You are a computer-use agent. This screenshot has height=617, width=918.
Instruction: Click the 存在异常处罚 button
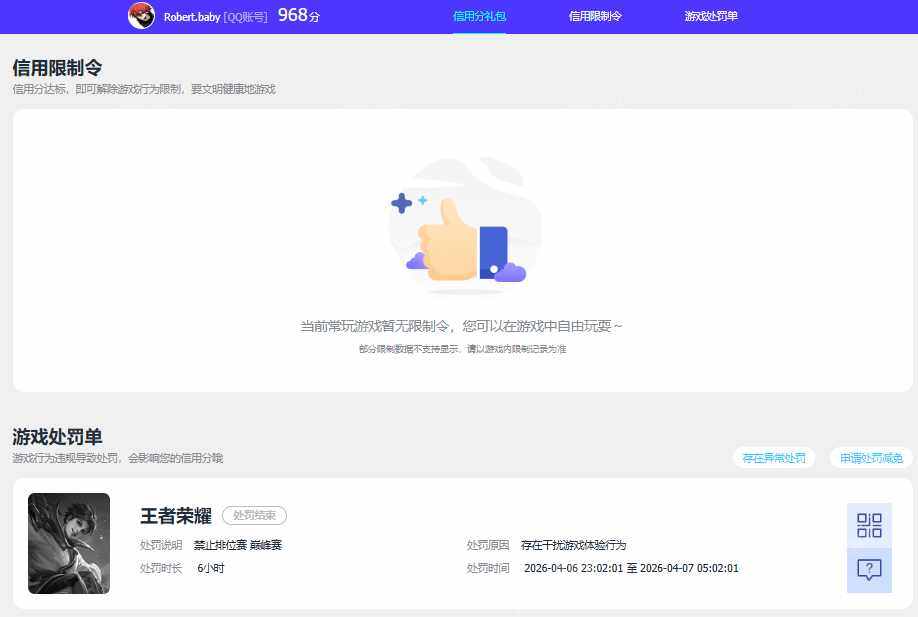click(x=773, y=458)
